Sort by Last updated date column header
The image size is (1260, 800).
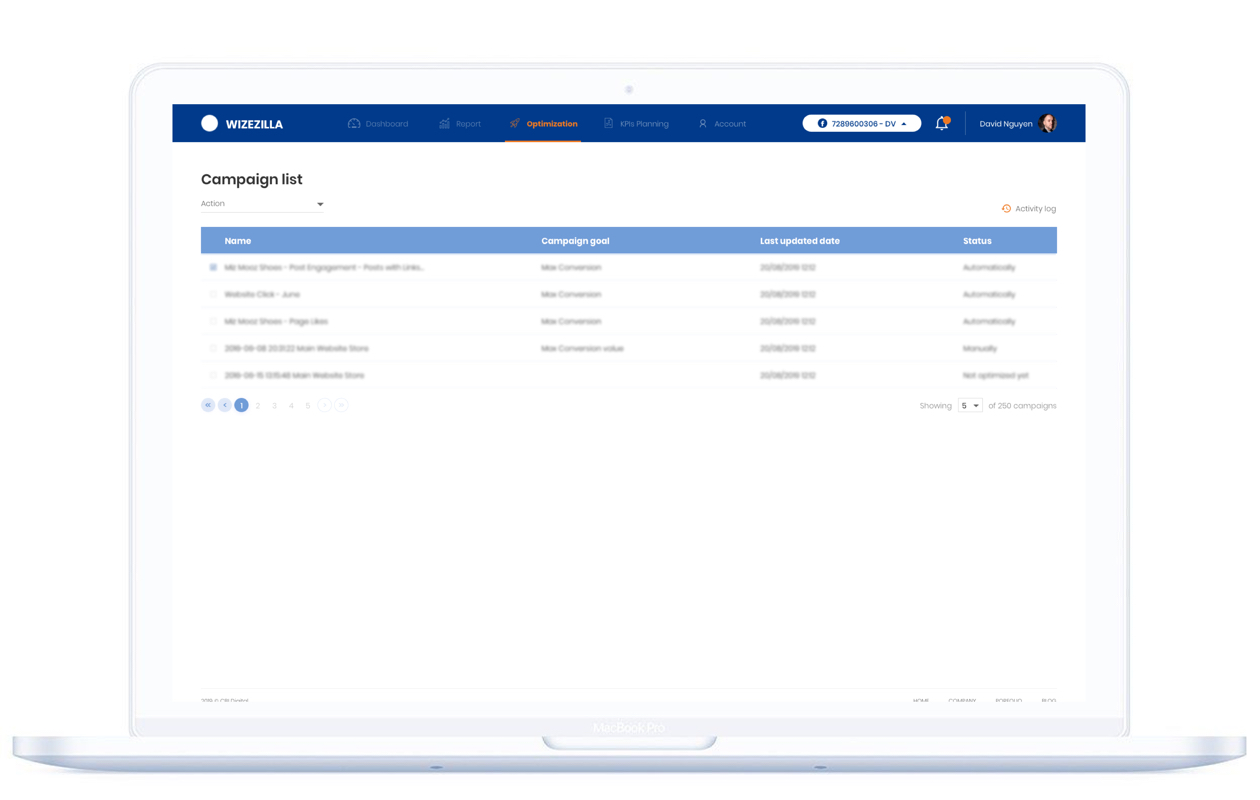tap(800, 241)
